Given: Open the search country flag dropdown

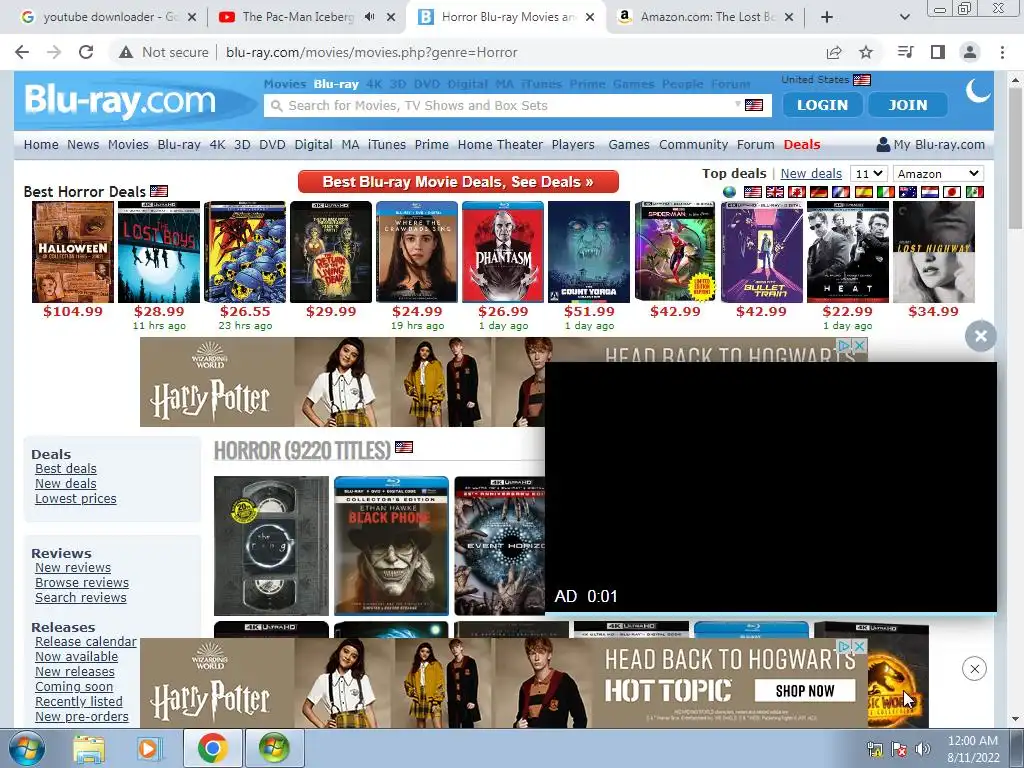Looking at the screenshot, I should click(750, 105).
